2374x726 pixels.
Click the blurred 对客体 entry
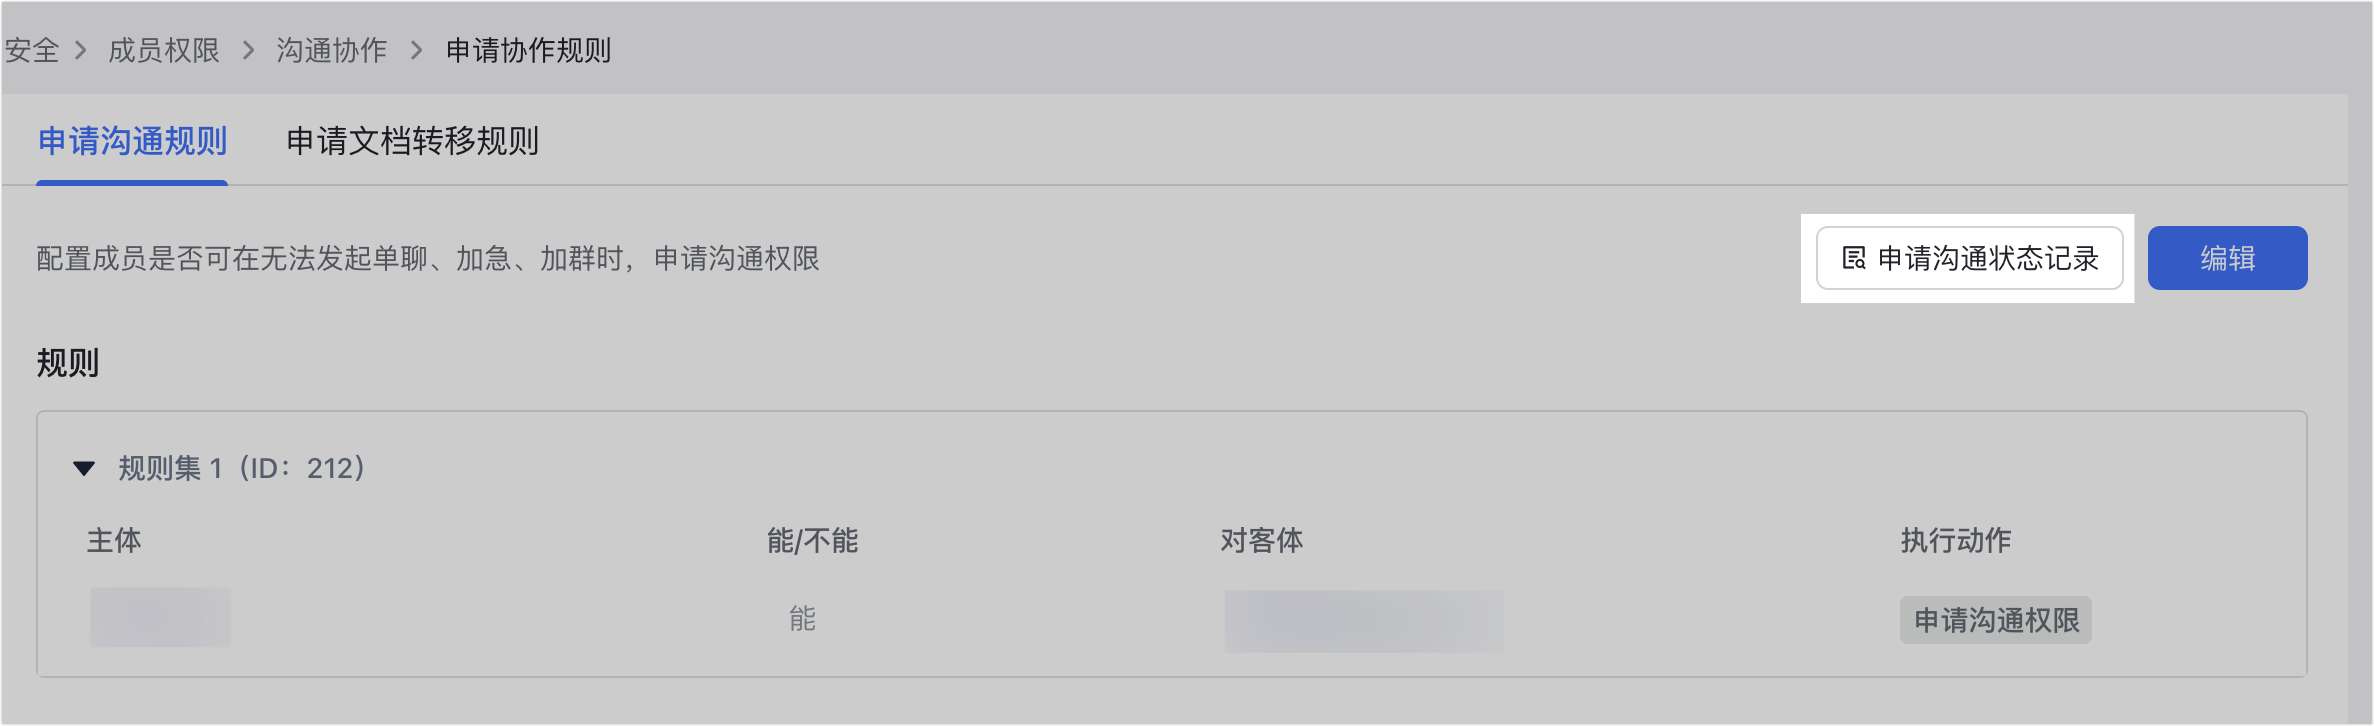tap(1364, 621)
